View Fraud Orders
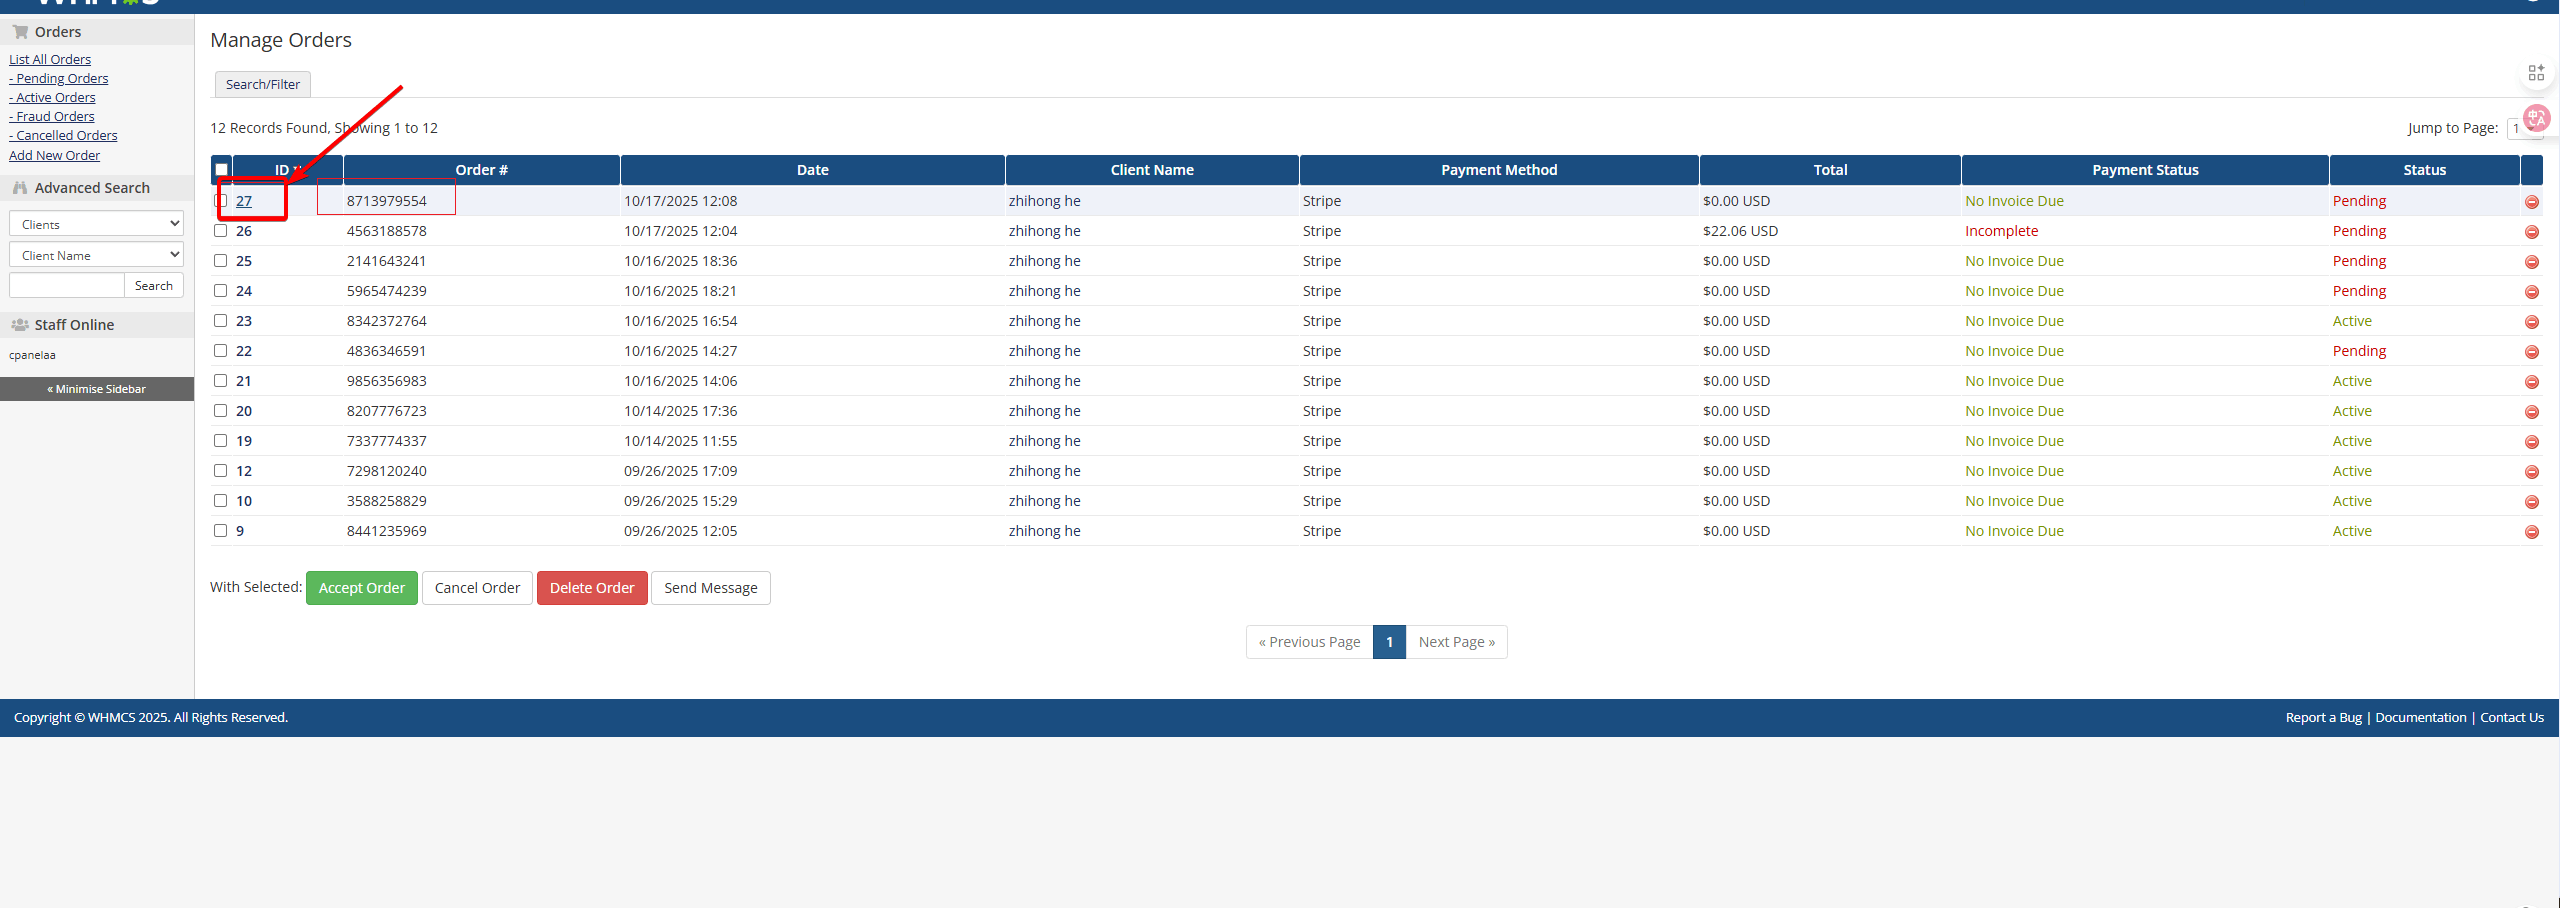This screenshot has height=908, width=2560. 52,116
